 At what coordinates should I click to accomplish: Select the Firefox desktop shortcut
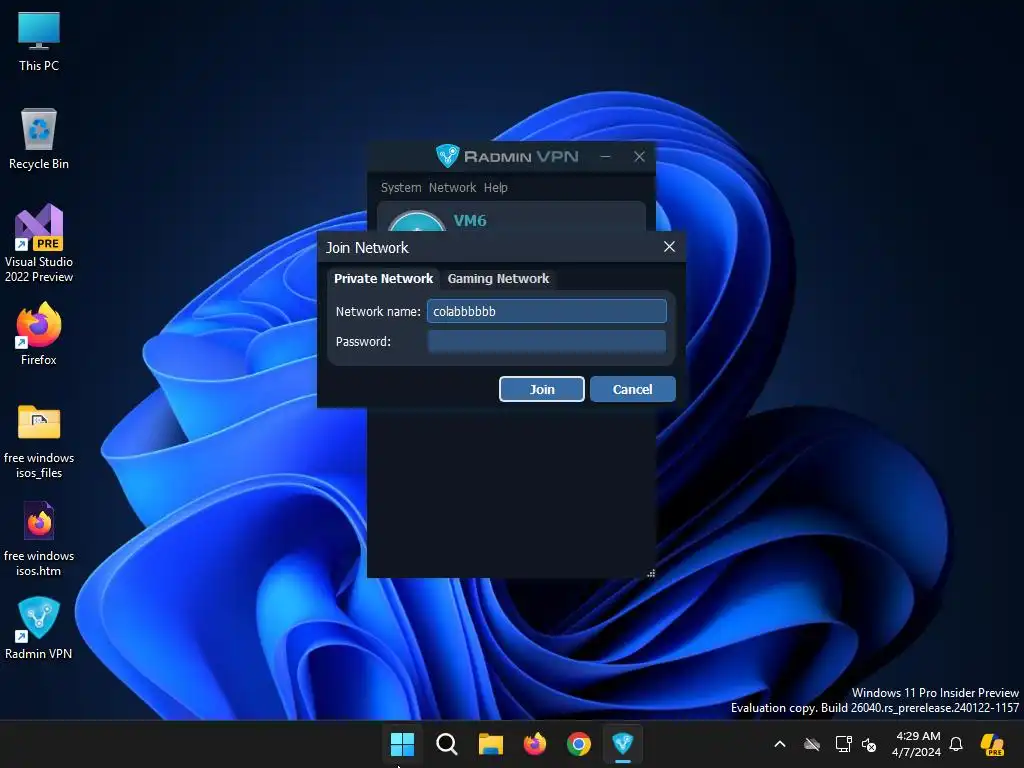pos(39,334)
